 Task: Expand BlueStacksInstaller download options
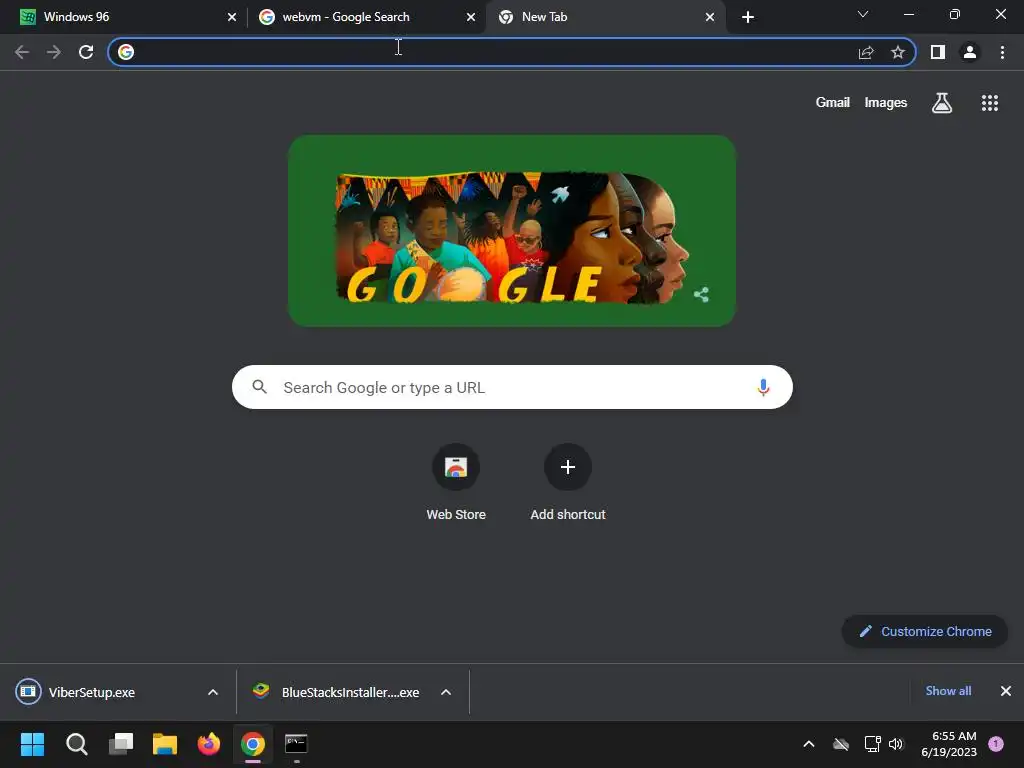click(446, 692)
